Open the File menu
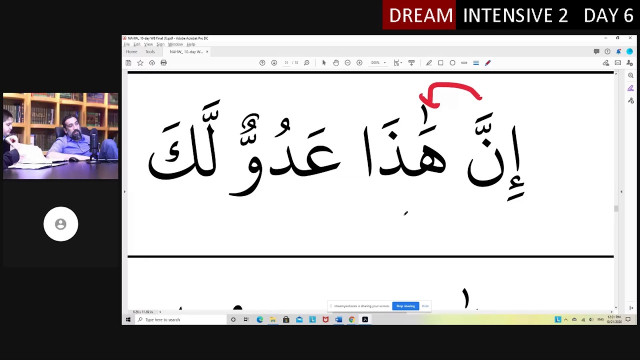The width and height of the screenshot is (640, 360). (x=127, y=44)
